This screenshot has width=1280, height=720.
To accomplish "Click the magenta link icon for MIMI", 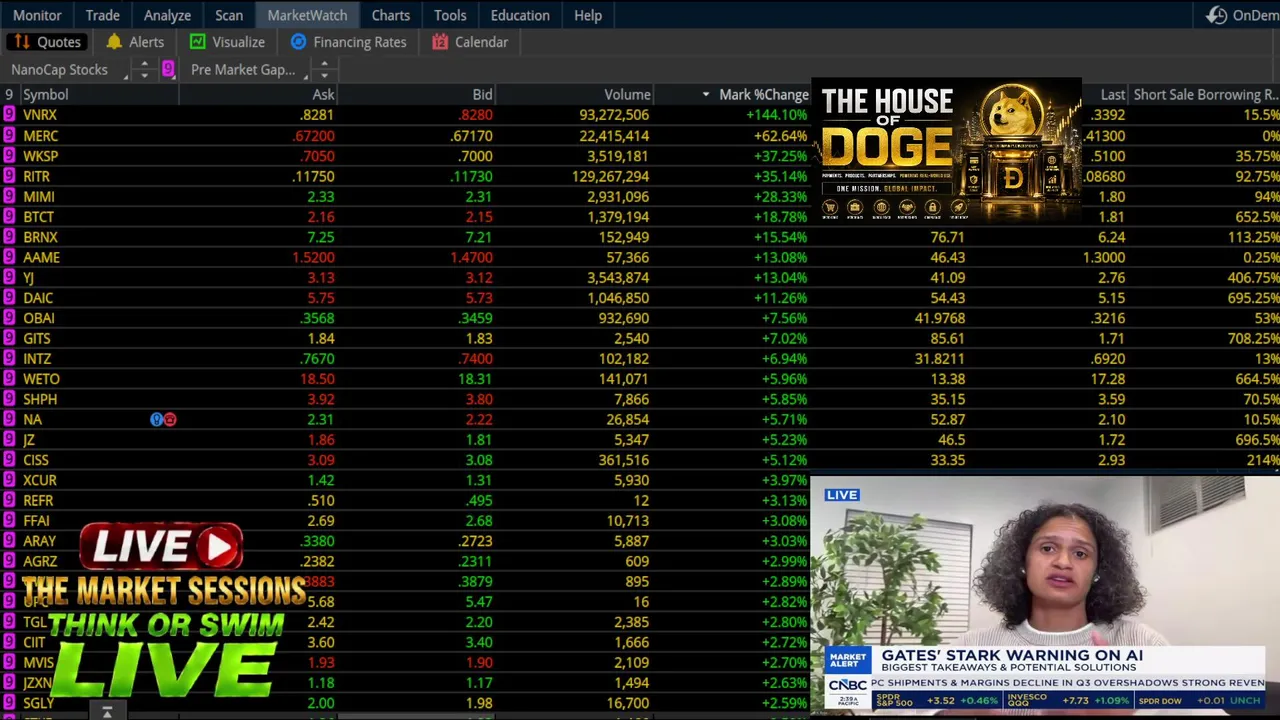I will 9,196.
